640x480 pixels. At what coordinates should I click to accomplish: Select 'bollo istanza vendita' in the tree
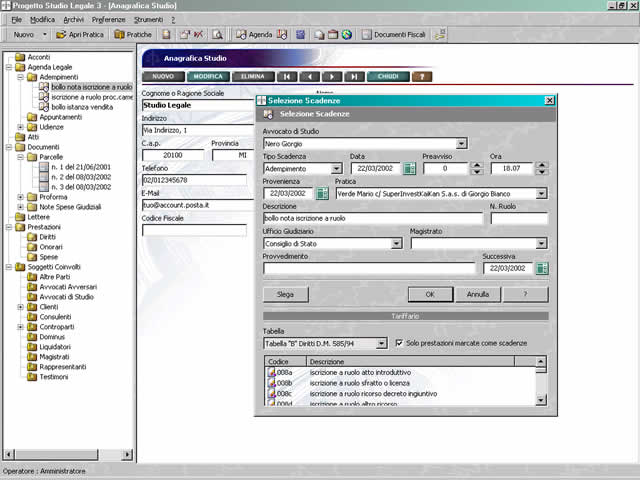(x=82, y=107)
